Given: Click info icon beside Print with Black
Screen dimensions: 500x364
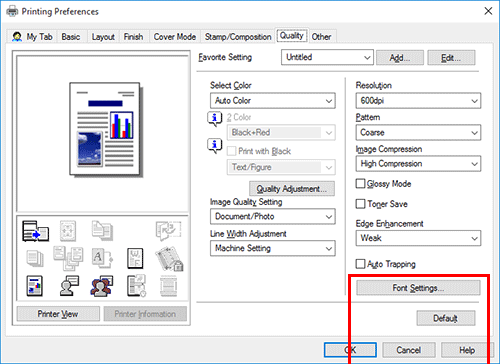Looking at the screenshot, I should 215,146.
